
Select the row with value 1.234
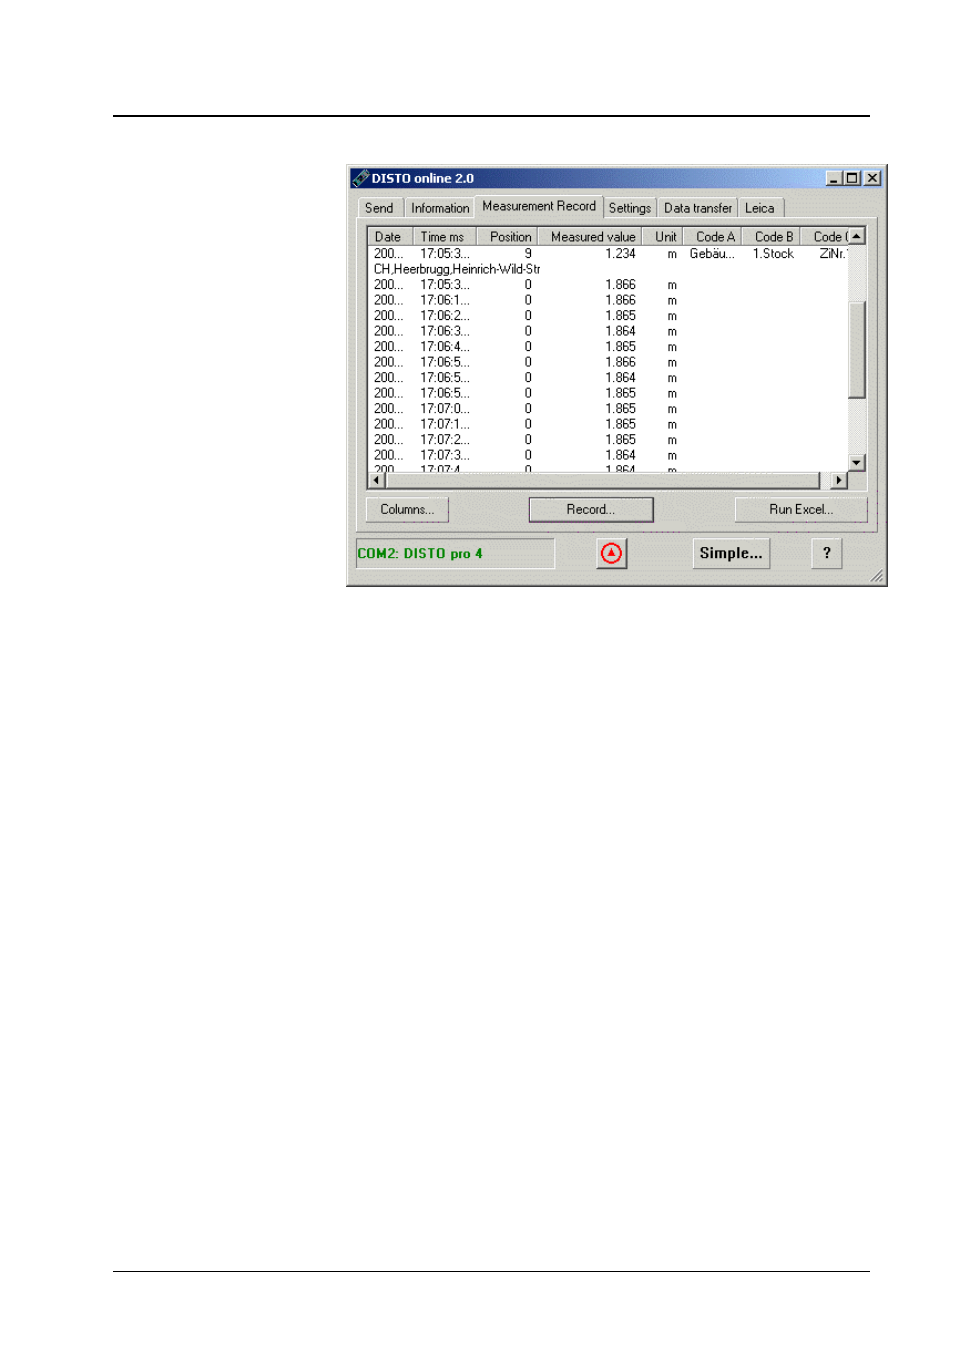pyautogui.click(x=608, y=254)
